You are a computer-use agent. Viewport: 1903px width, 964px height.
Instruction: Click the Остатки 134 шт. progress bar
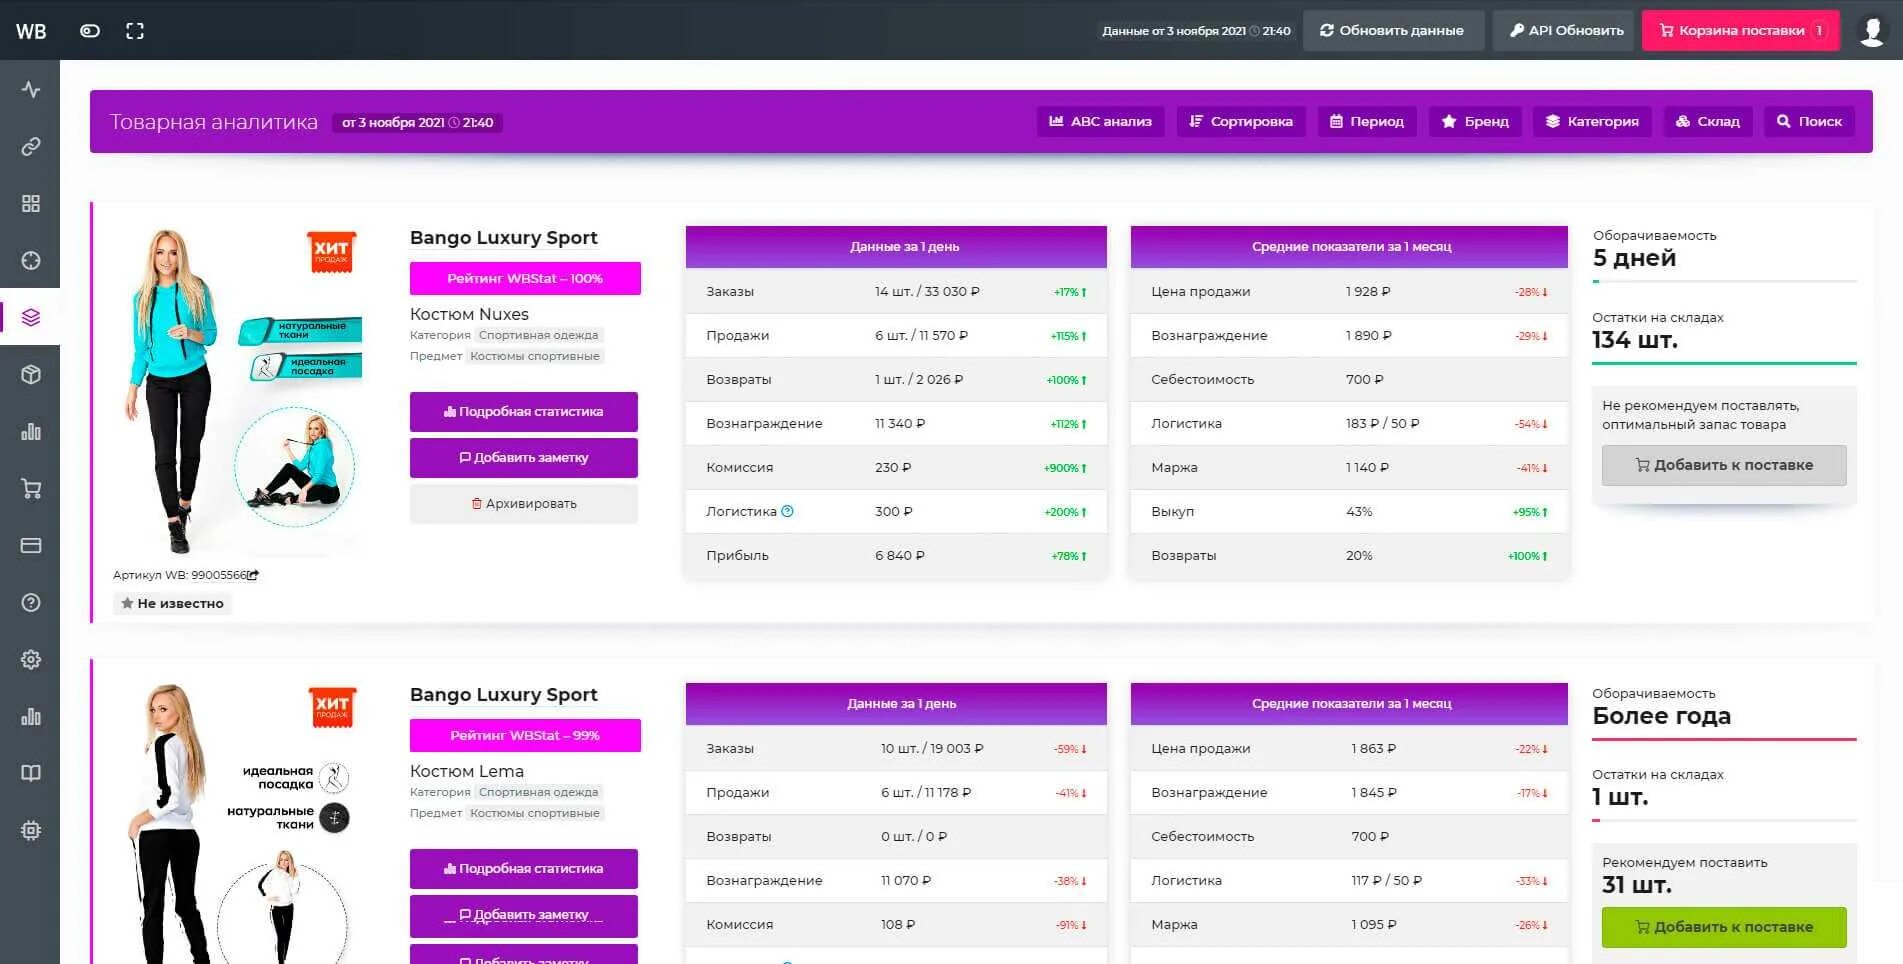[x=1724, y=363]
